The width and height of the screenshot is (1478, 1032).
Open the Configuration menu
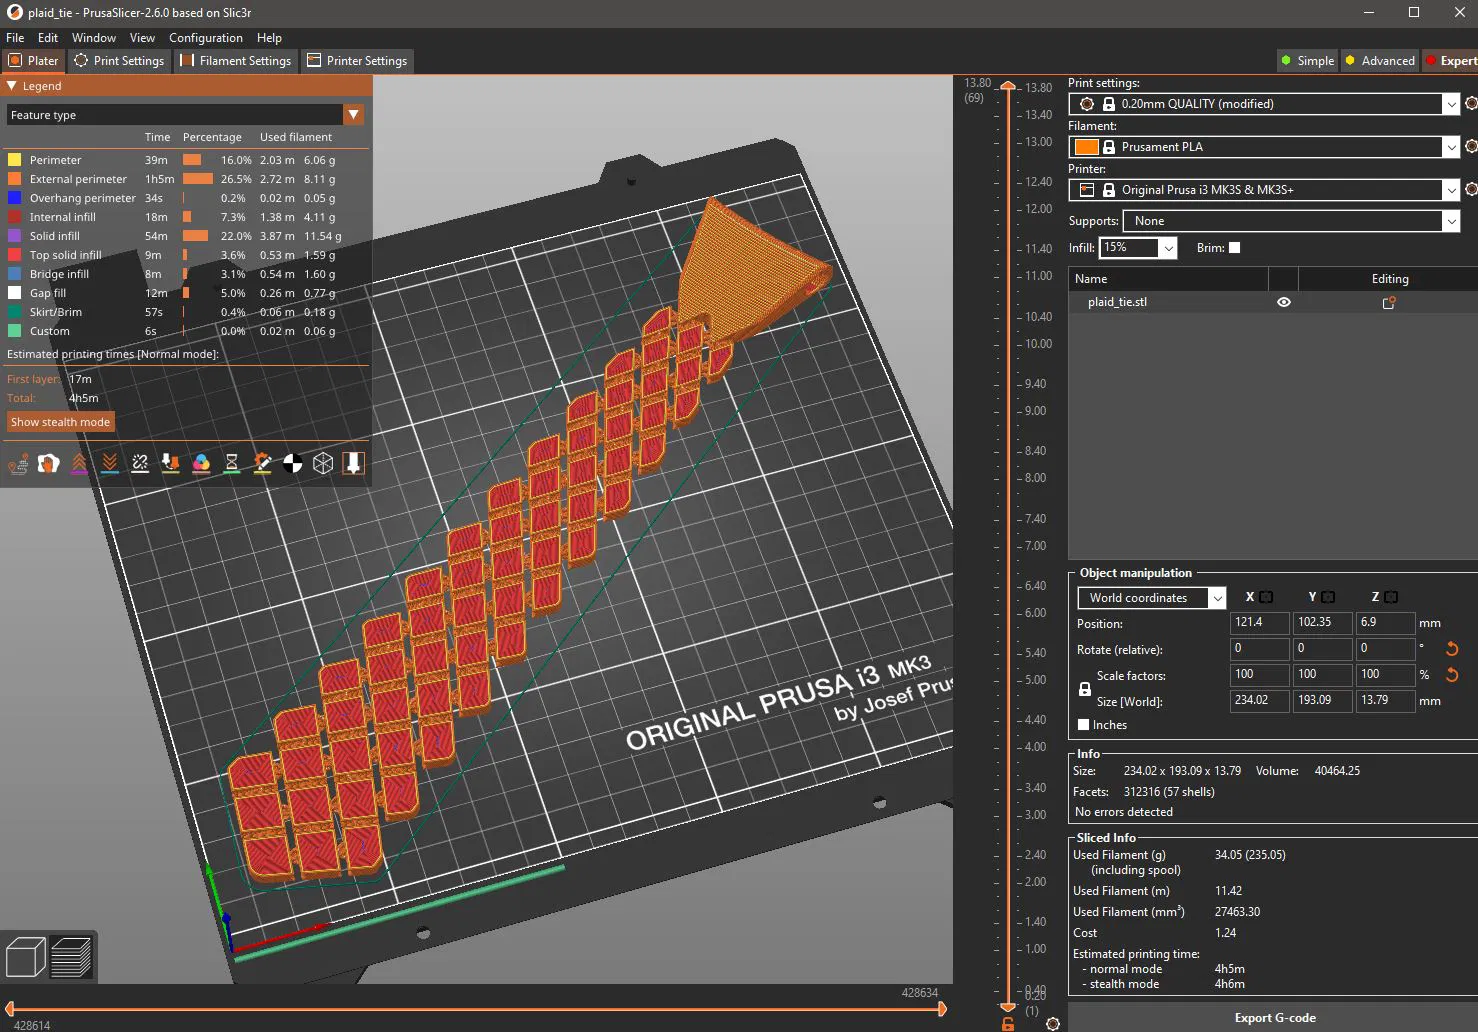206,38
